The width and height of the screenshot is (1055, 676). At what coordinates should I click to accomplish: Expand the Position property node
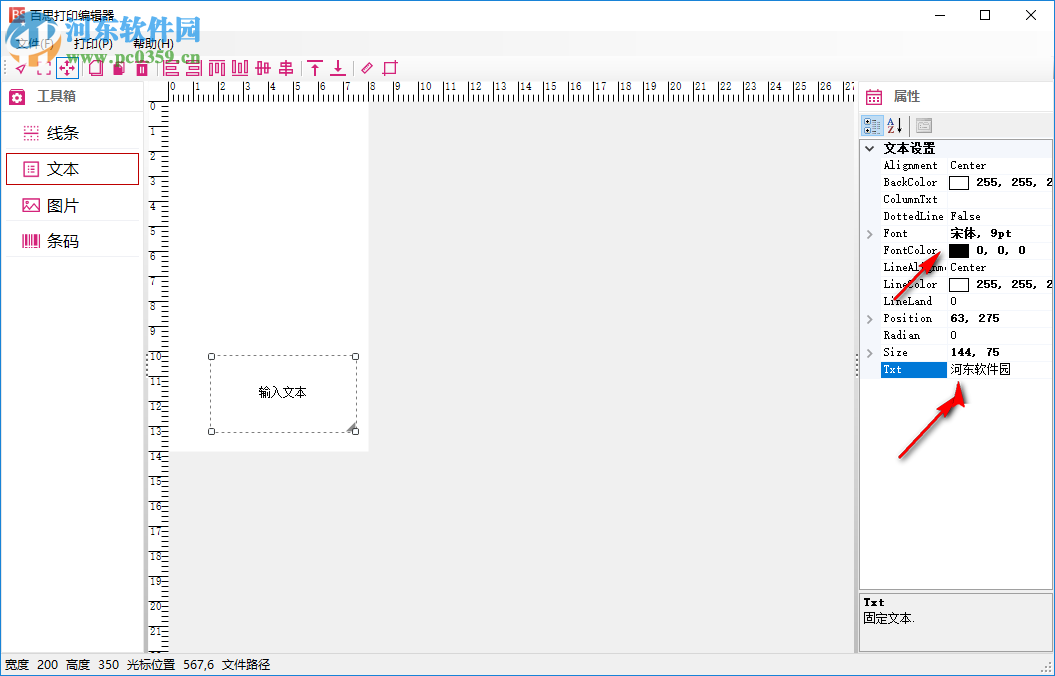(x=870, y=318)
